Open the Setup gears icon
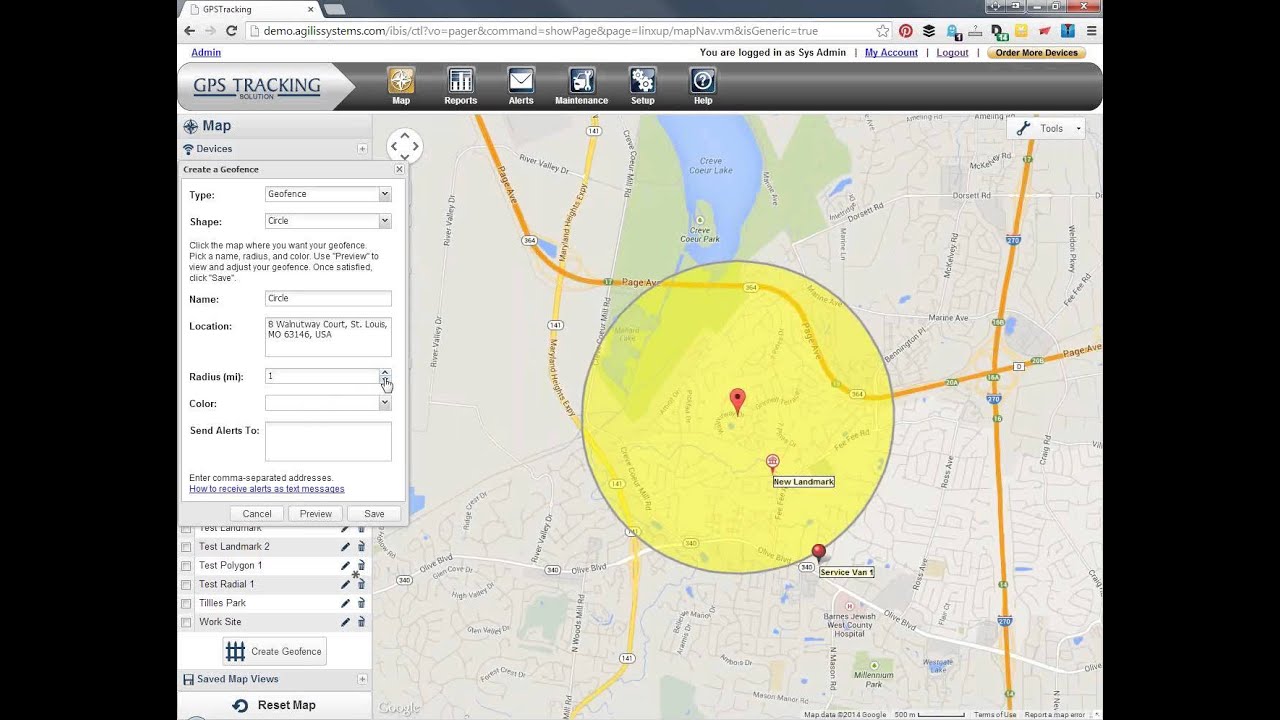This screenshot has height=720, width=1280. [x=642, y=82]
